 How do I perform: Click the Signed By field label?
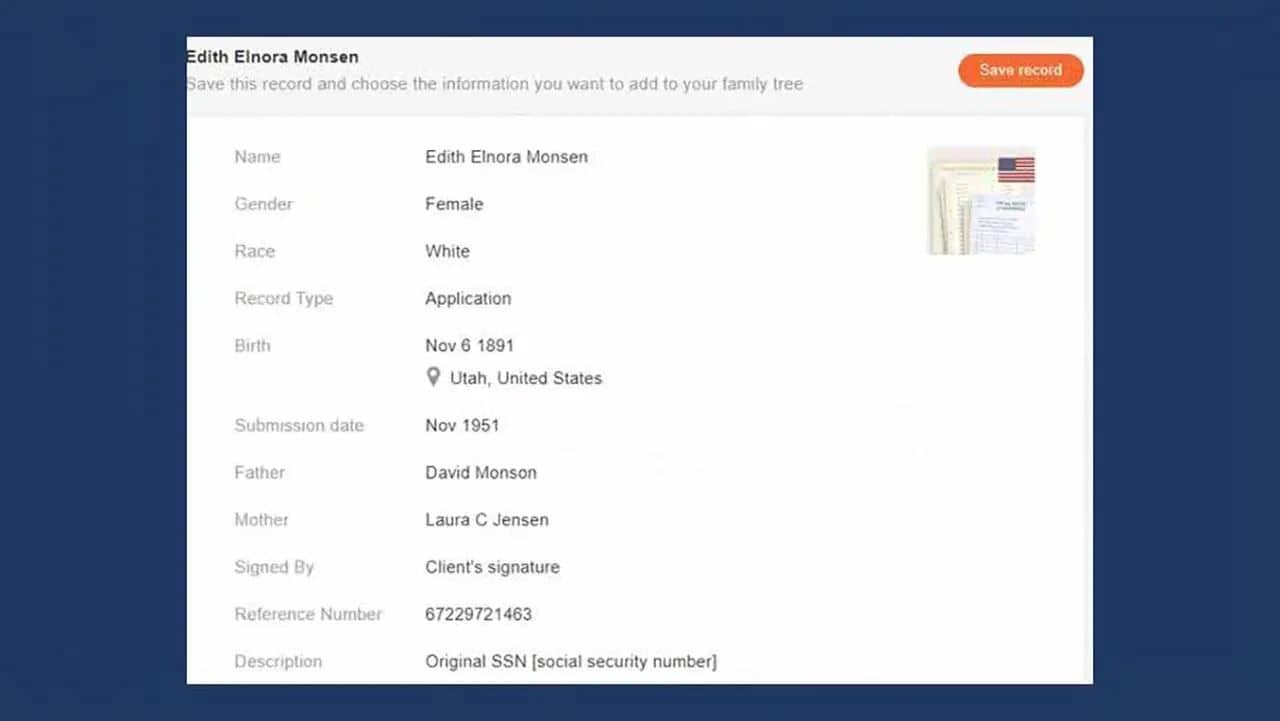point(274,568)
